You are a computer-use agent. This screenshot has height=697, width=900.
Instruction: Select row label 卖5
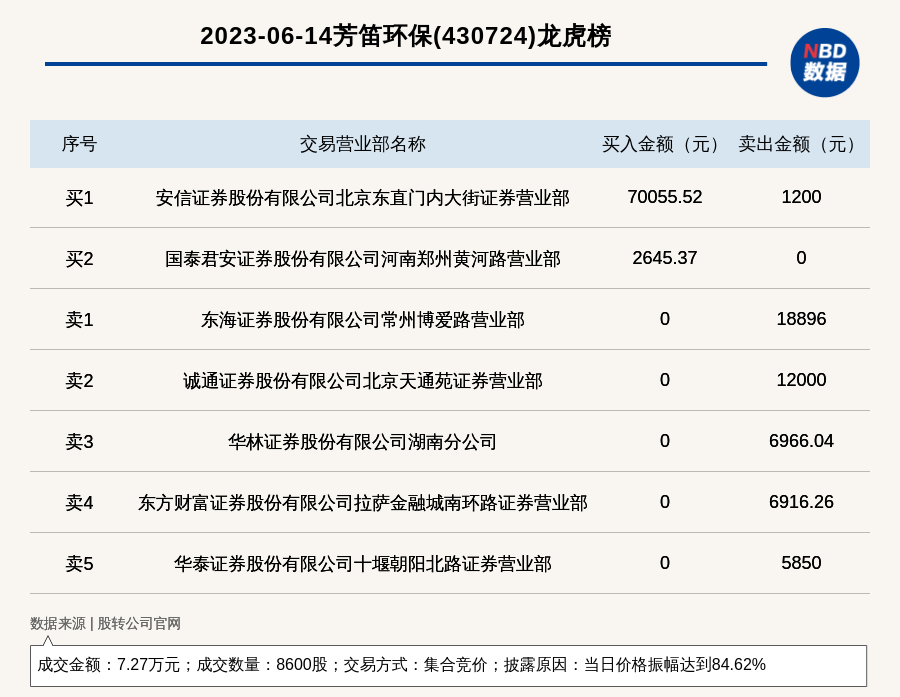tap(79, 564)
